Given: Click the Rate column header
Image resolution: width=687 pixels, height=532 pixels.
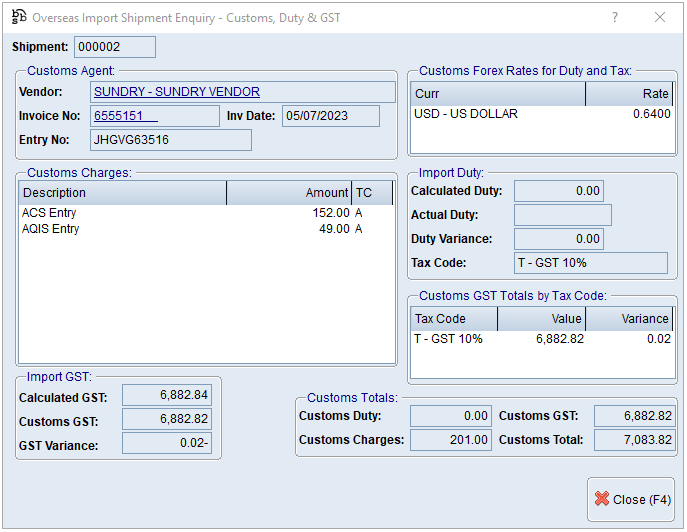Looking at the screenshot, I should tap(630, 94).
